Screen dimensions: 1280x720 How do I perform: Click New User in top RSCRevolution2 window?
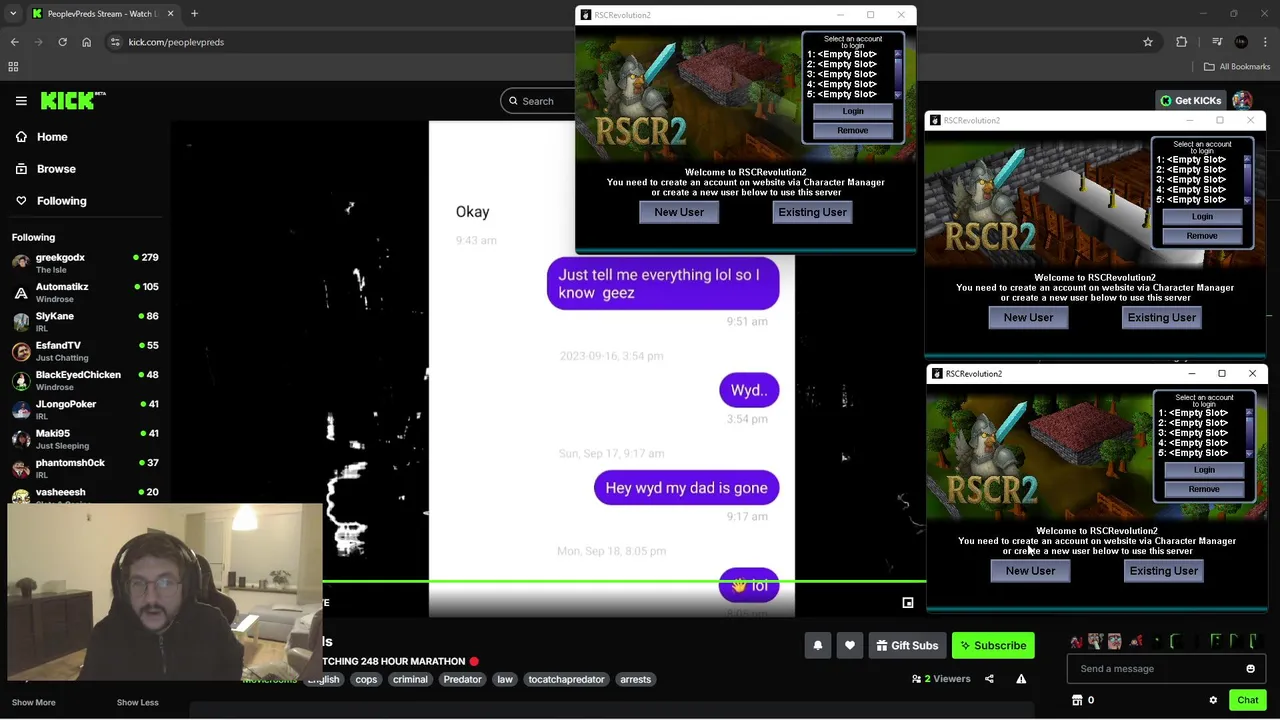[679, 212]
